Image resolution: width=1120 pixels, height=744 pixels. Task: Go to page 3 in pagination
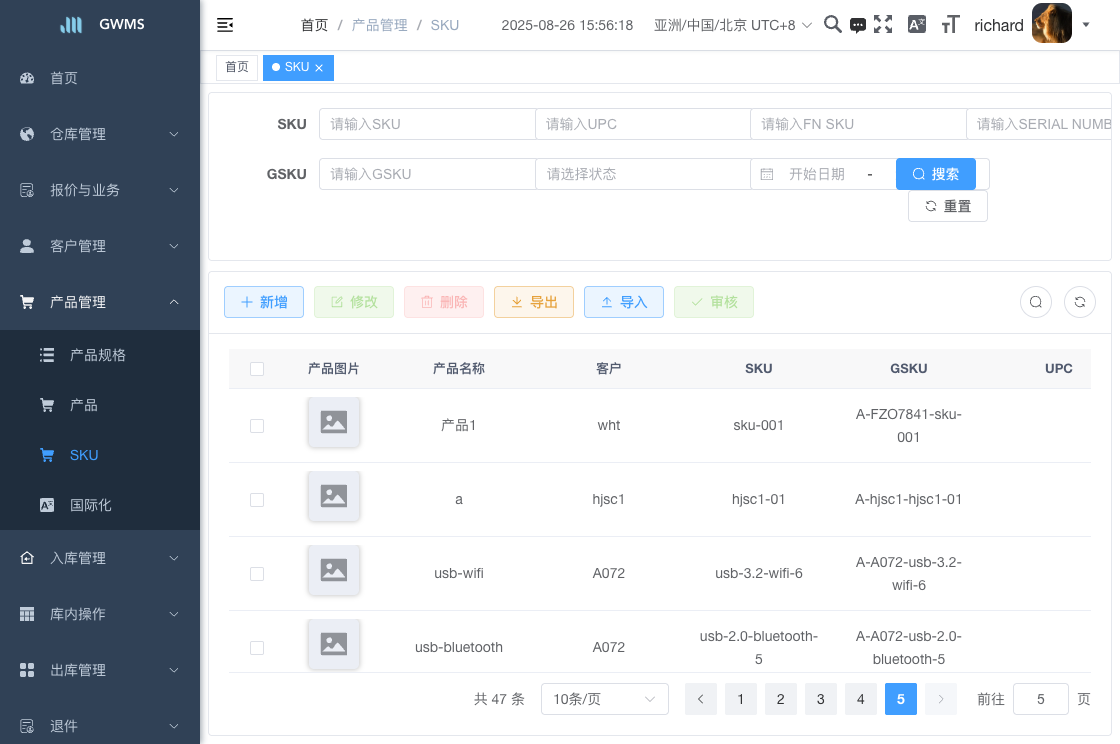(x=820, y=700)
